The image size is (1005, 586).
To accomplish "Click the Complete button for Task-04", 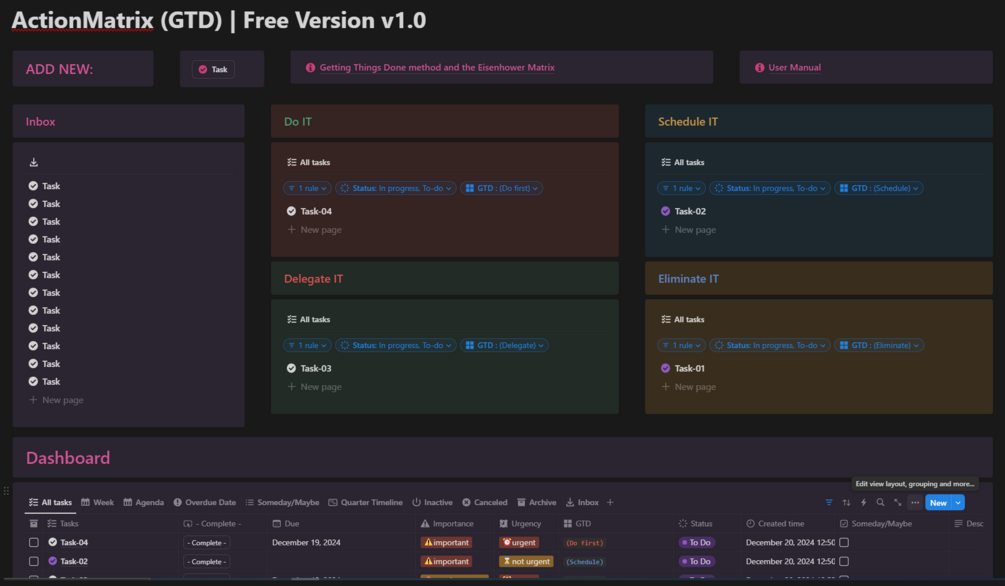I will click(x=207, y=542).
